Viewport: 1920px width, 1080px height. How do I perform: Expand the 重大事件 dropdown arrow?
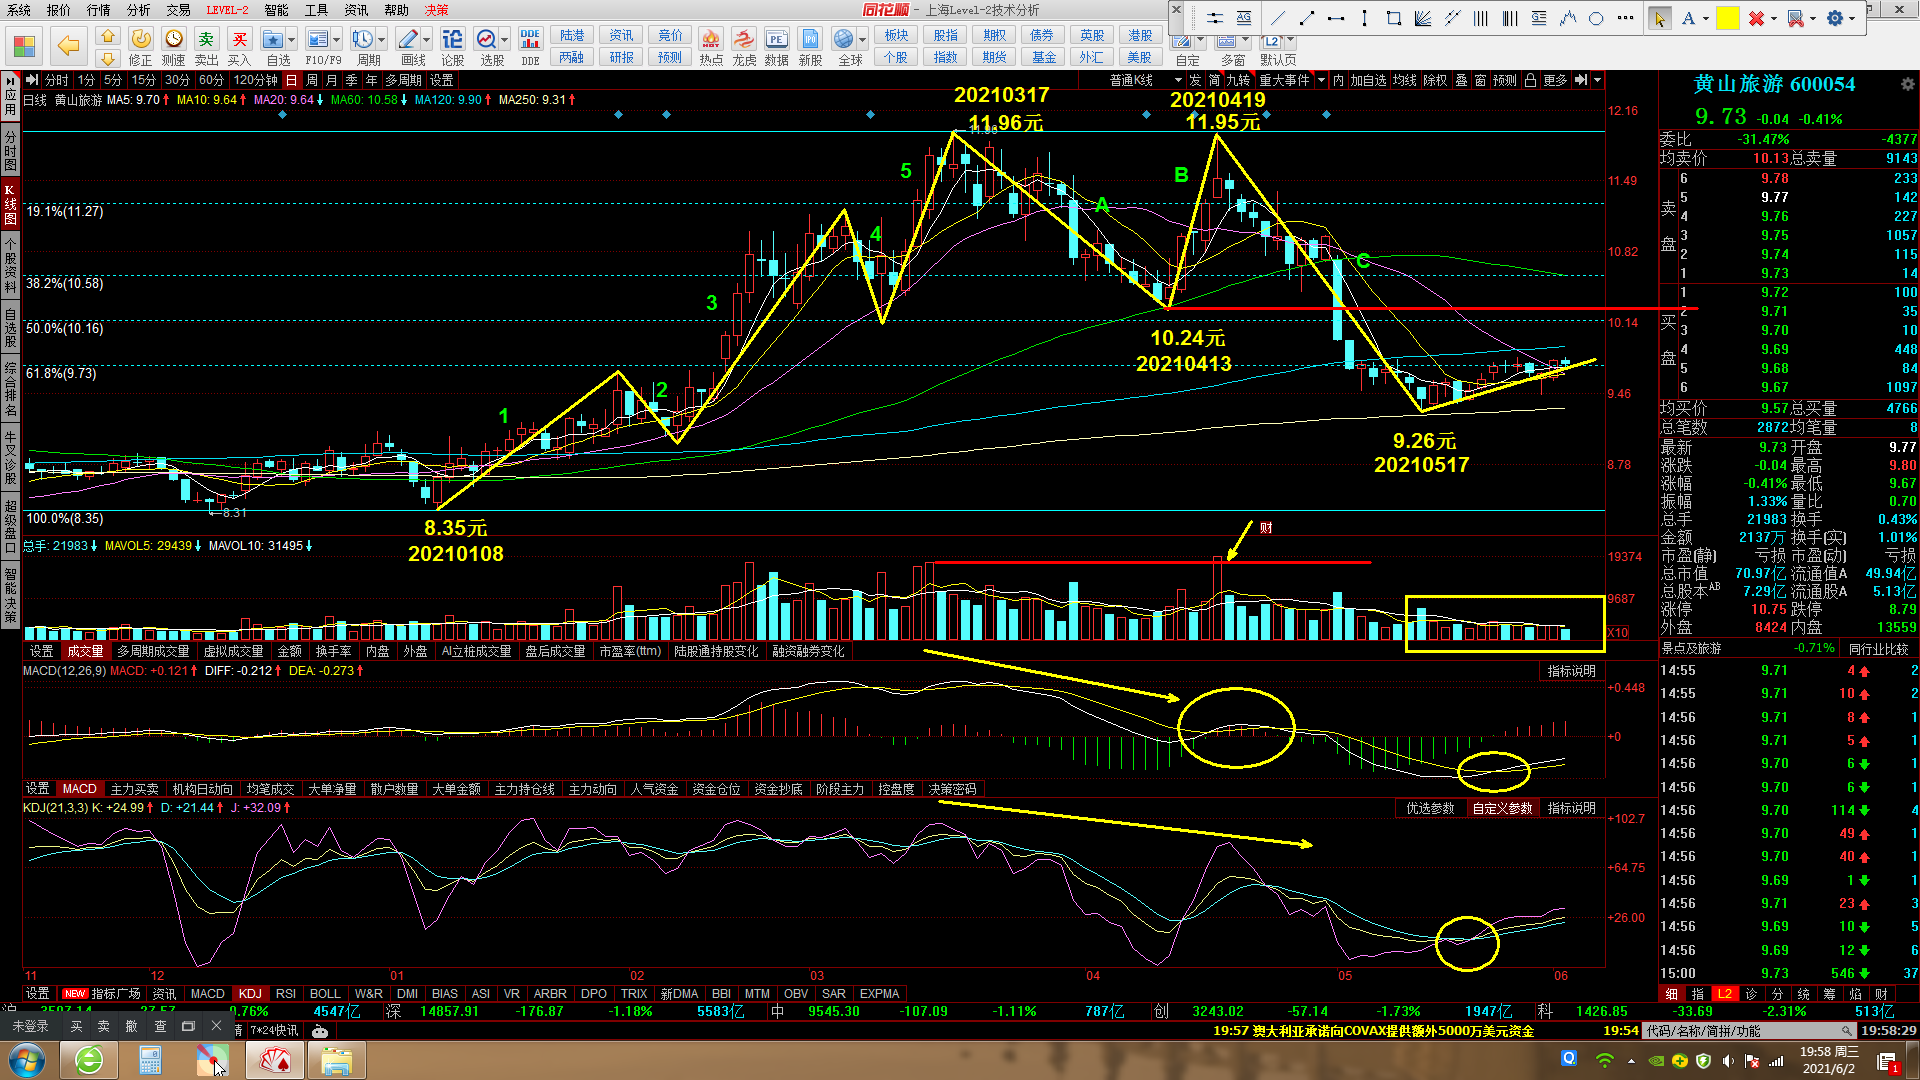tap(1321, 80)
